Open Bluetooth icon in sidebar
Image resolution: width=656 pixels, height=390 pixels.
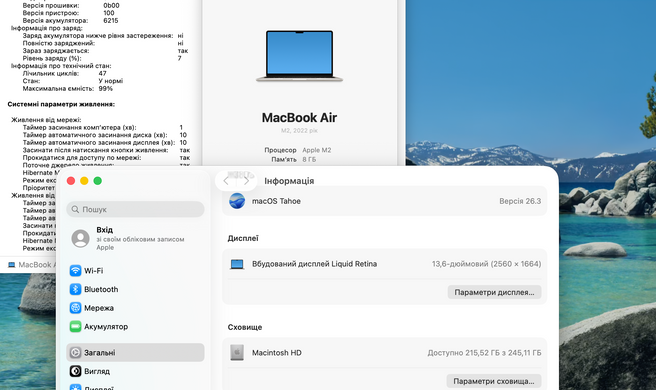pos(75,289)
